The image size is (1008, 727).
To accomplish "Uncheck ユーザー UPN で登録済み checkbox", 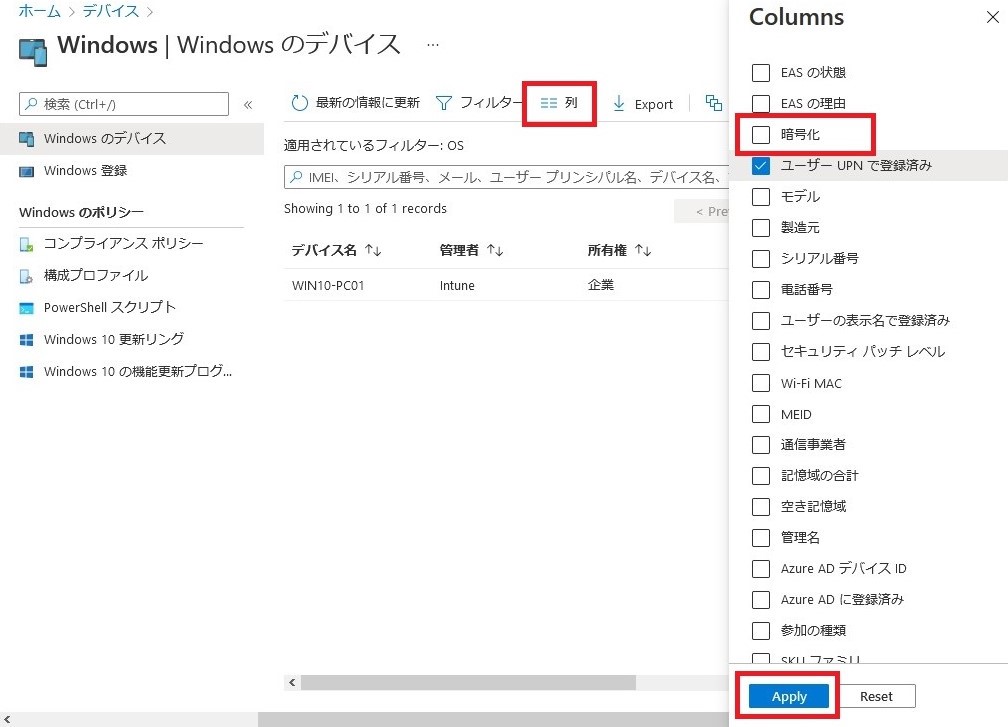I will pos(760,166).
